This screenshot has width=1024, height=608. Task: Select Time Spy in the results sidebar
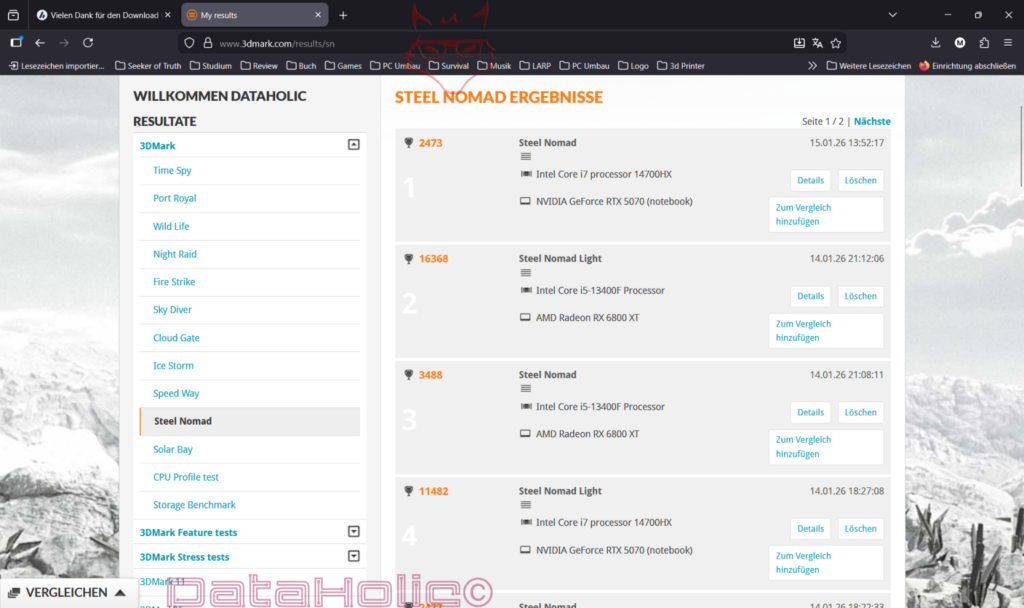pos(172,170)
